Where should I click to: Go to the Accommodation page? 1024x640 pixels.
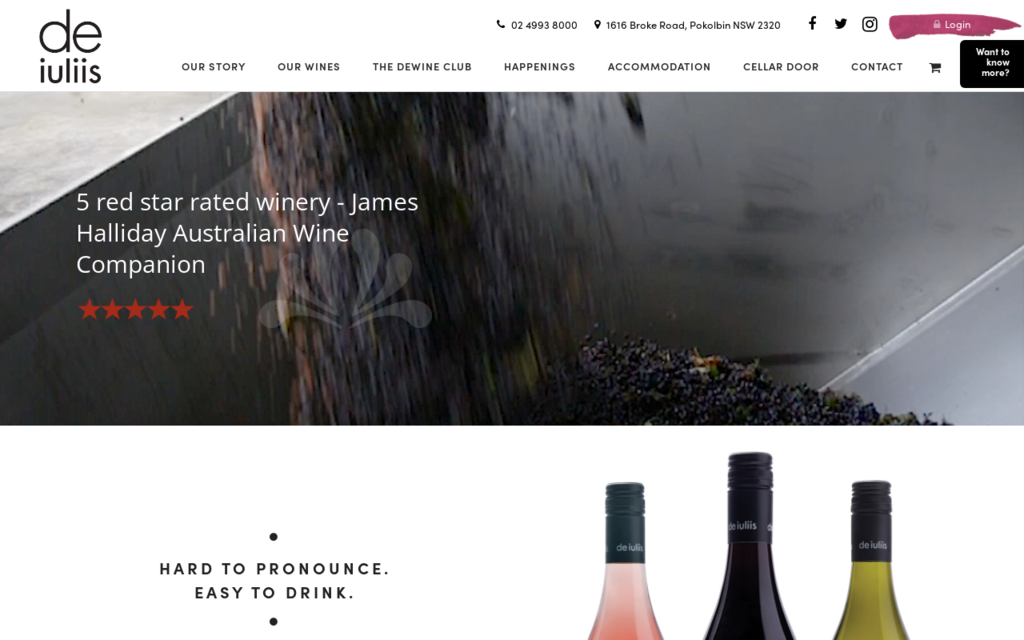[659, 67]
